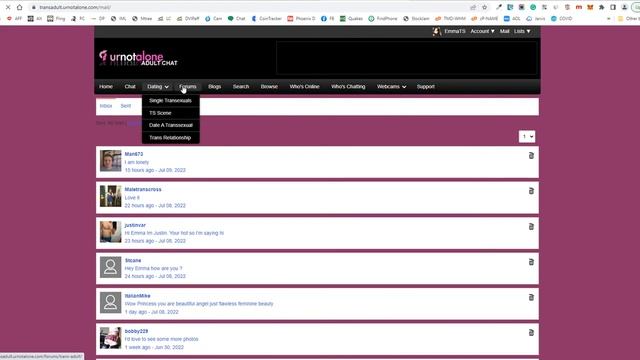This screenshot has width=640, height=360.
Task: Switch to the Sent tab
Action: tap(126, 106)
